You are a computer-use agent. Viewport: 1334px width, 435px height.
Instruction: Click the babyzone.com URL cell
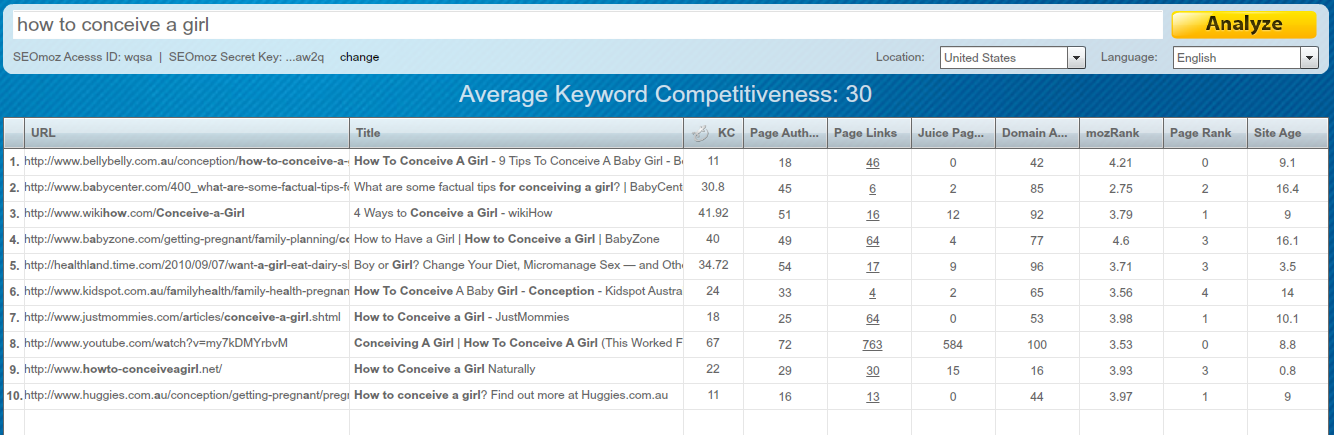point(187,239)
